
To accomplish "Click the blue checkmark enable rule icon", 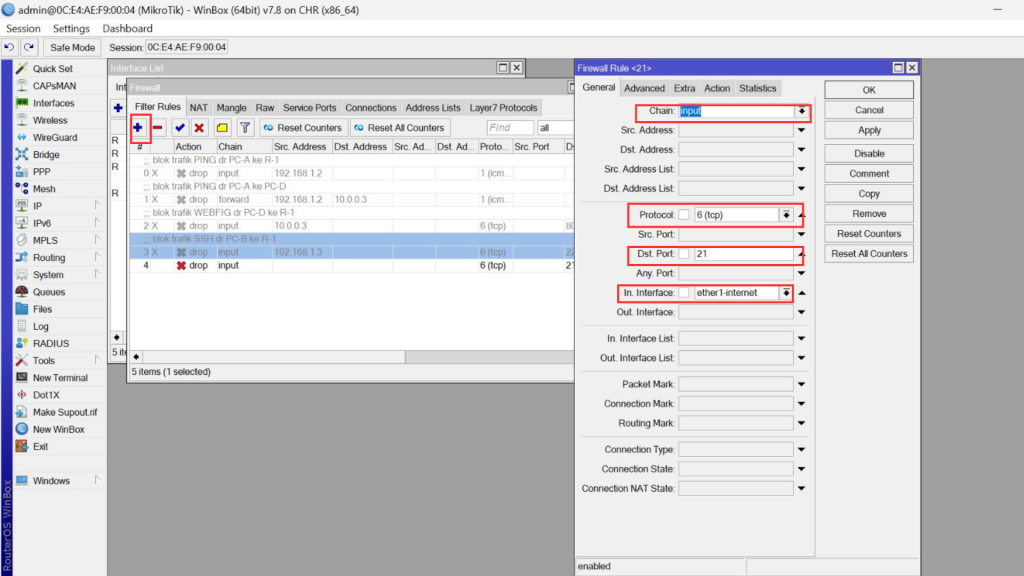I will 180,128.
